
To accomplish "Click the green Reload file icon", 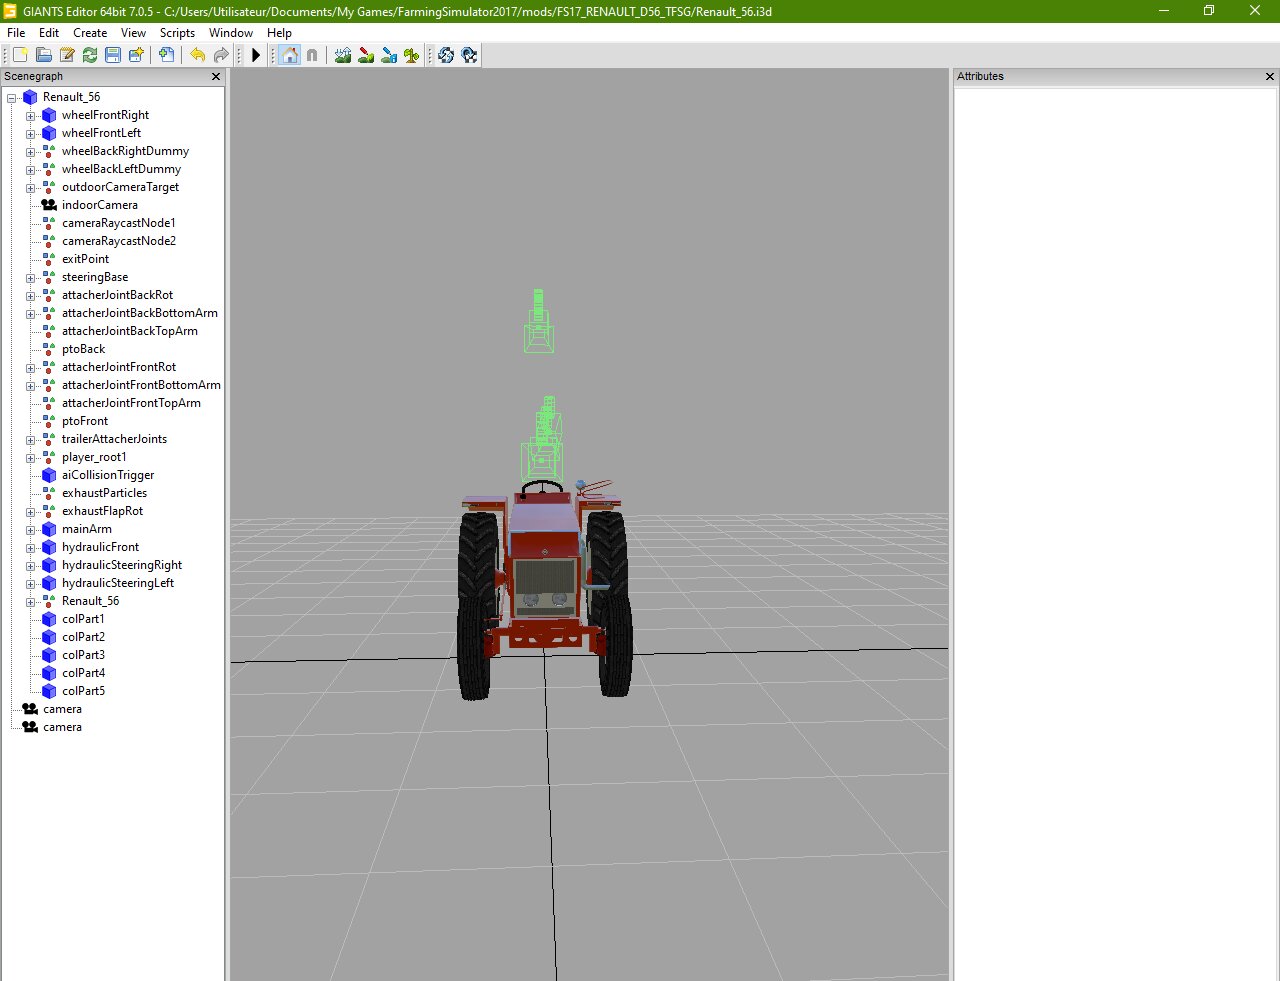I will click(90, 55).
